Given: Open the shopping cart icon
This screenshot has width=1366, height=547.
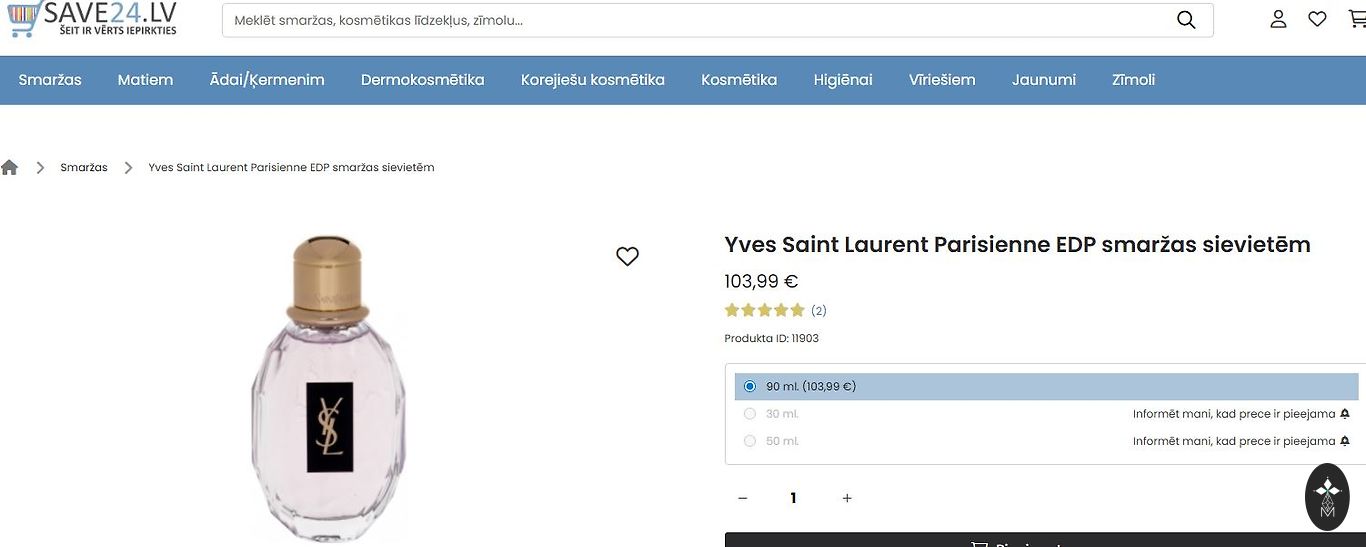Looking at the screenshot, I should (x=1356, y=19).
